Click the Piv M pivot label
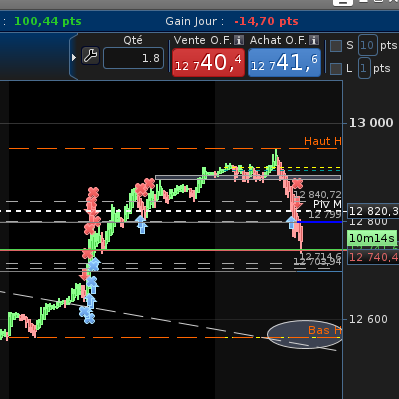This screenshot has width=399, height=399. pos(327,204)
